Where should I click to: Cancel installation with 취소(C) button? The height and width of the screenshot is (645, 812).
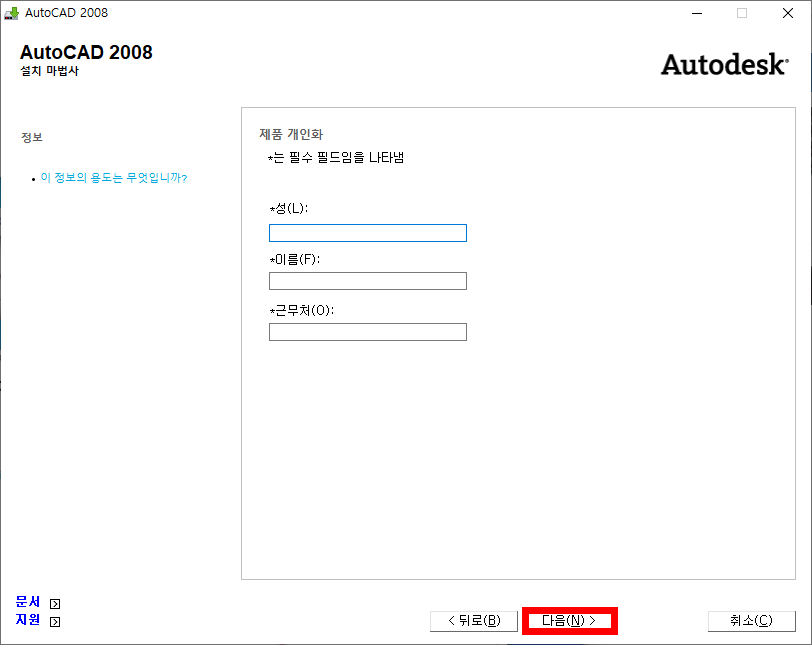pos(751,621)
